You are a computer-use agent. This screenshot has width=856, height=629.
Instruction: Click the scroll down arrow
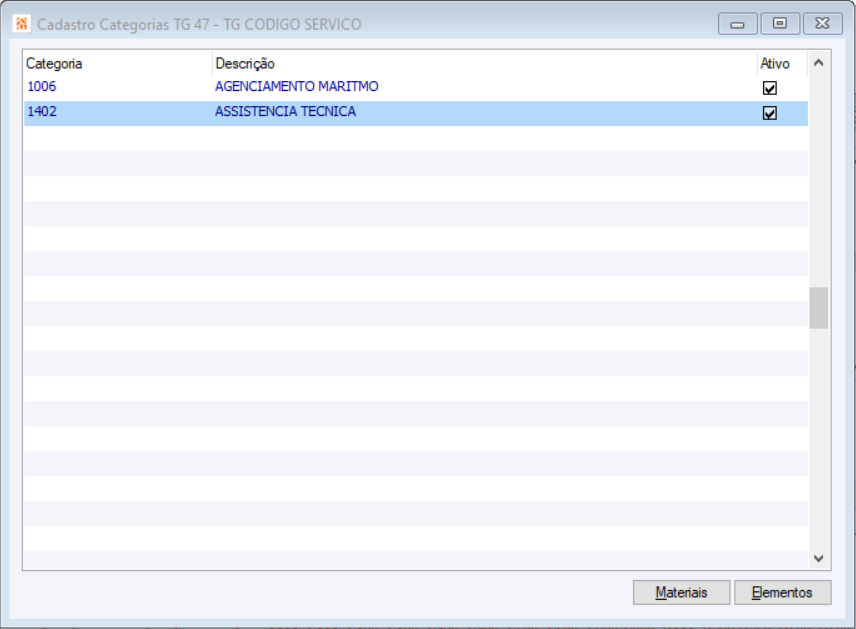pyautogui.click(x=819, y=558)
